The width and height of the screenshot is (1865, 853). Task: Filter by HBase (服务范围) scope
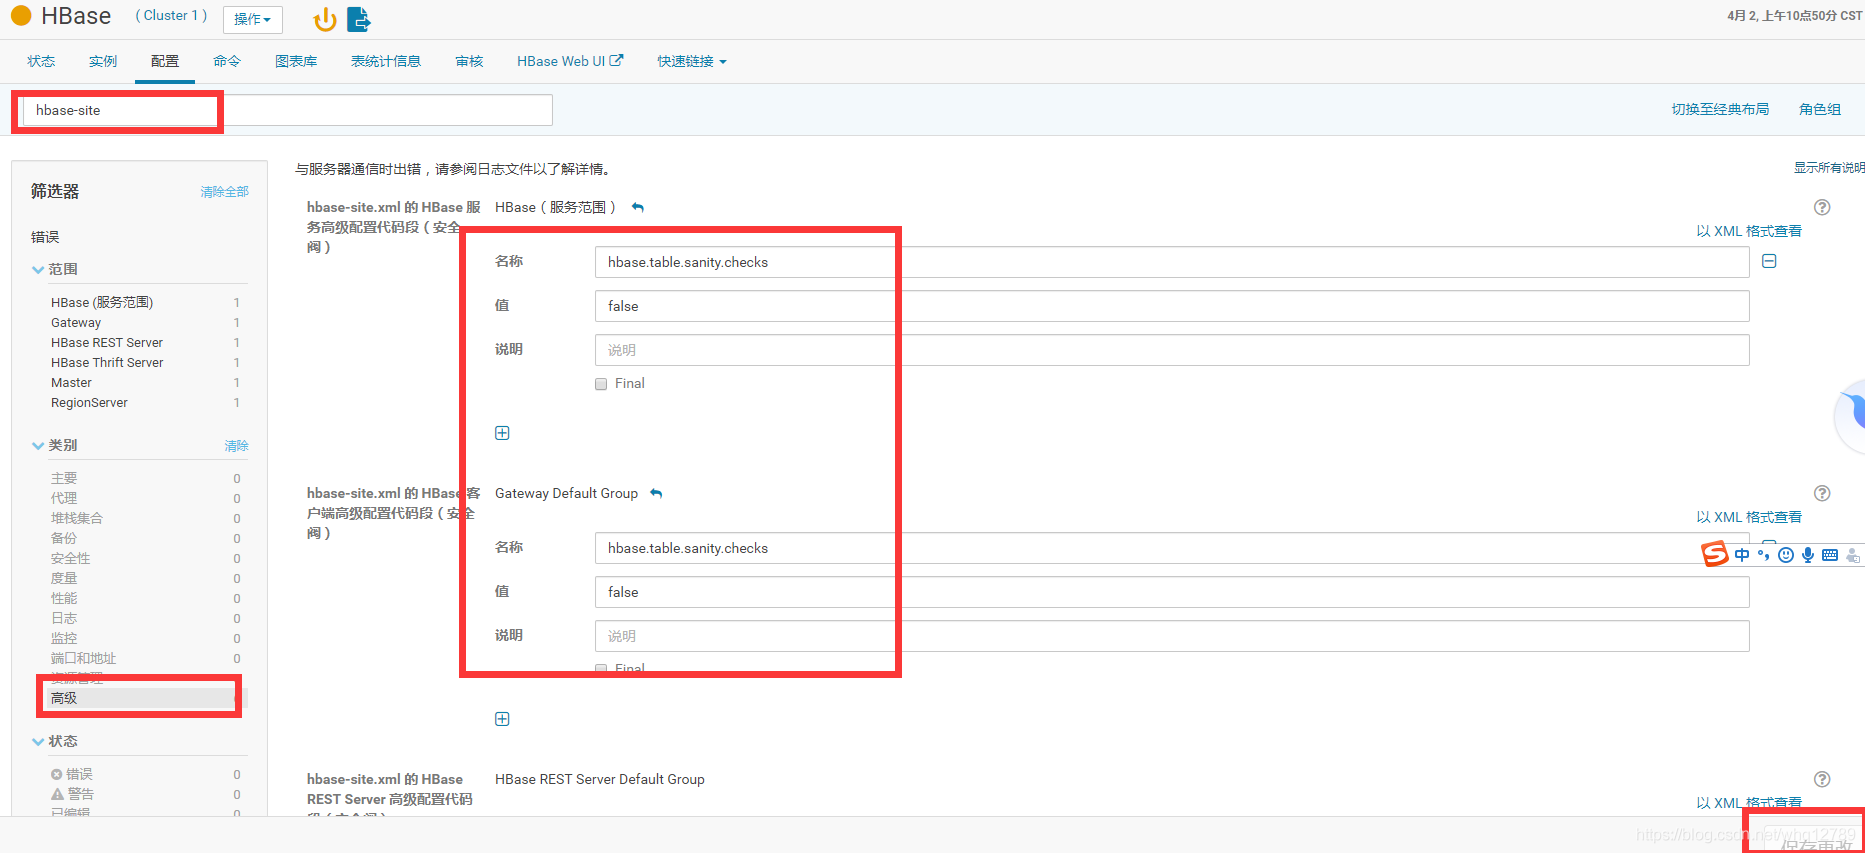coord(102,302)
